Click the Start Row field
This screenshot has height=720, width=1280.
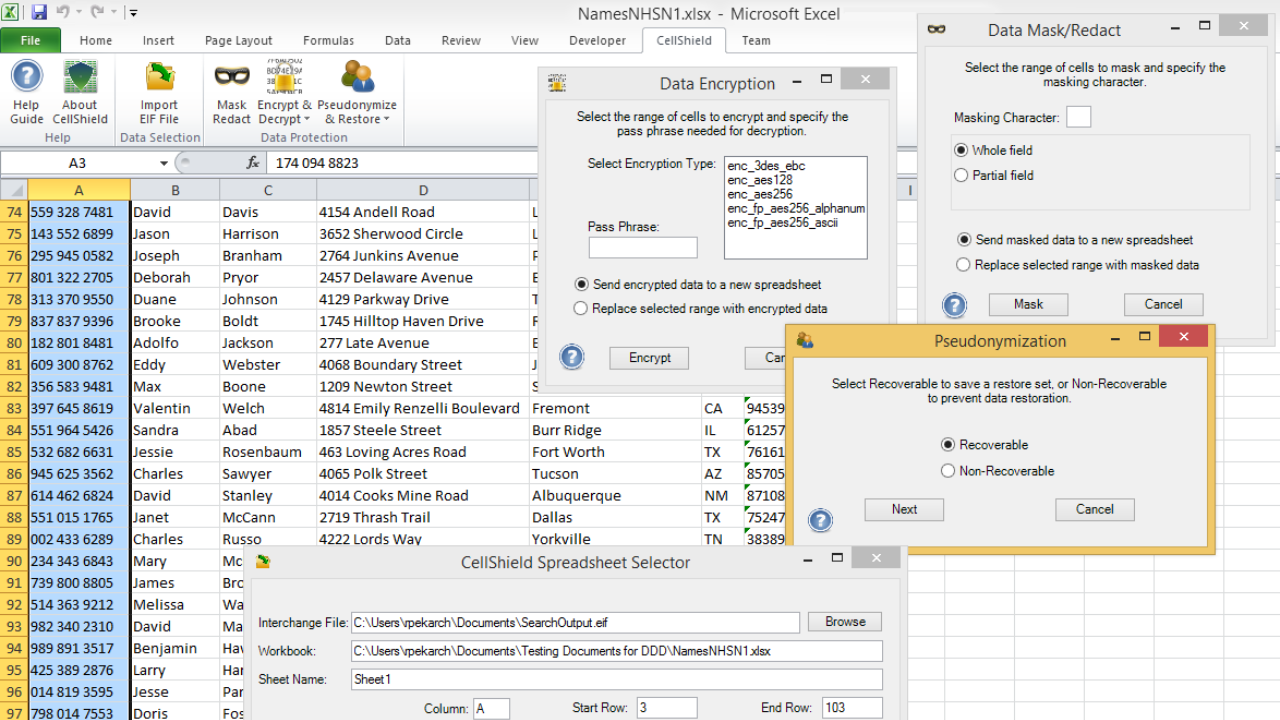[666, 708]
